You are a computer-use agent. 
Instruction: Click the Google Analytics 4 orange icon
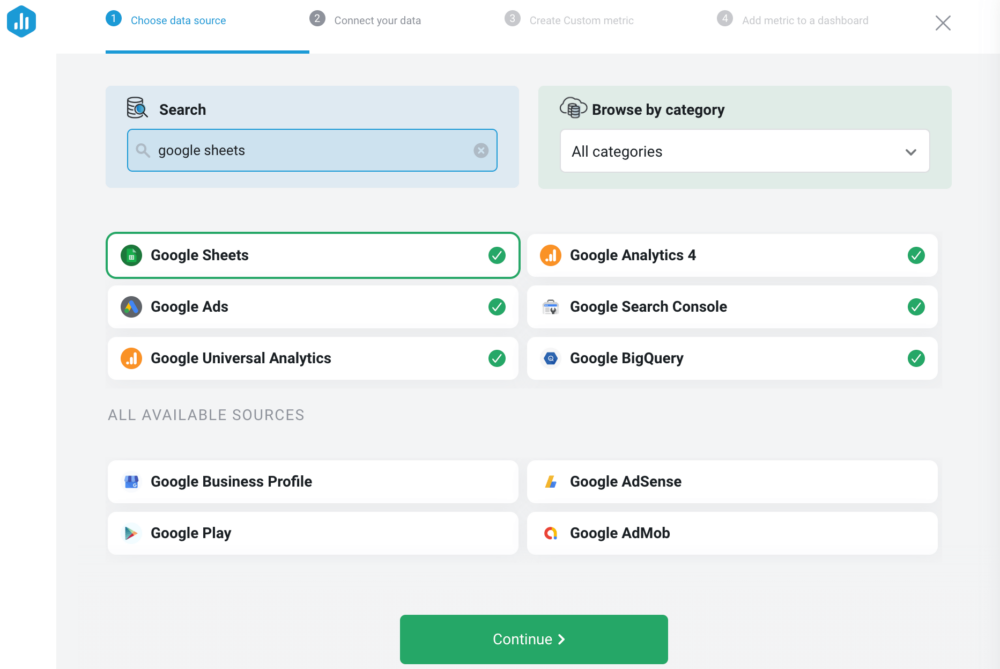coord(550,255)
